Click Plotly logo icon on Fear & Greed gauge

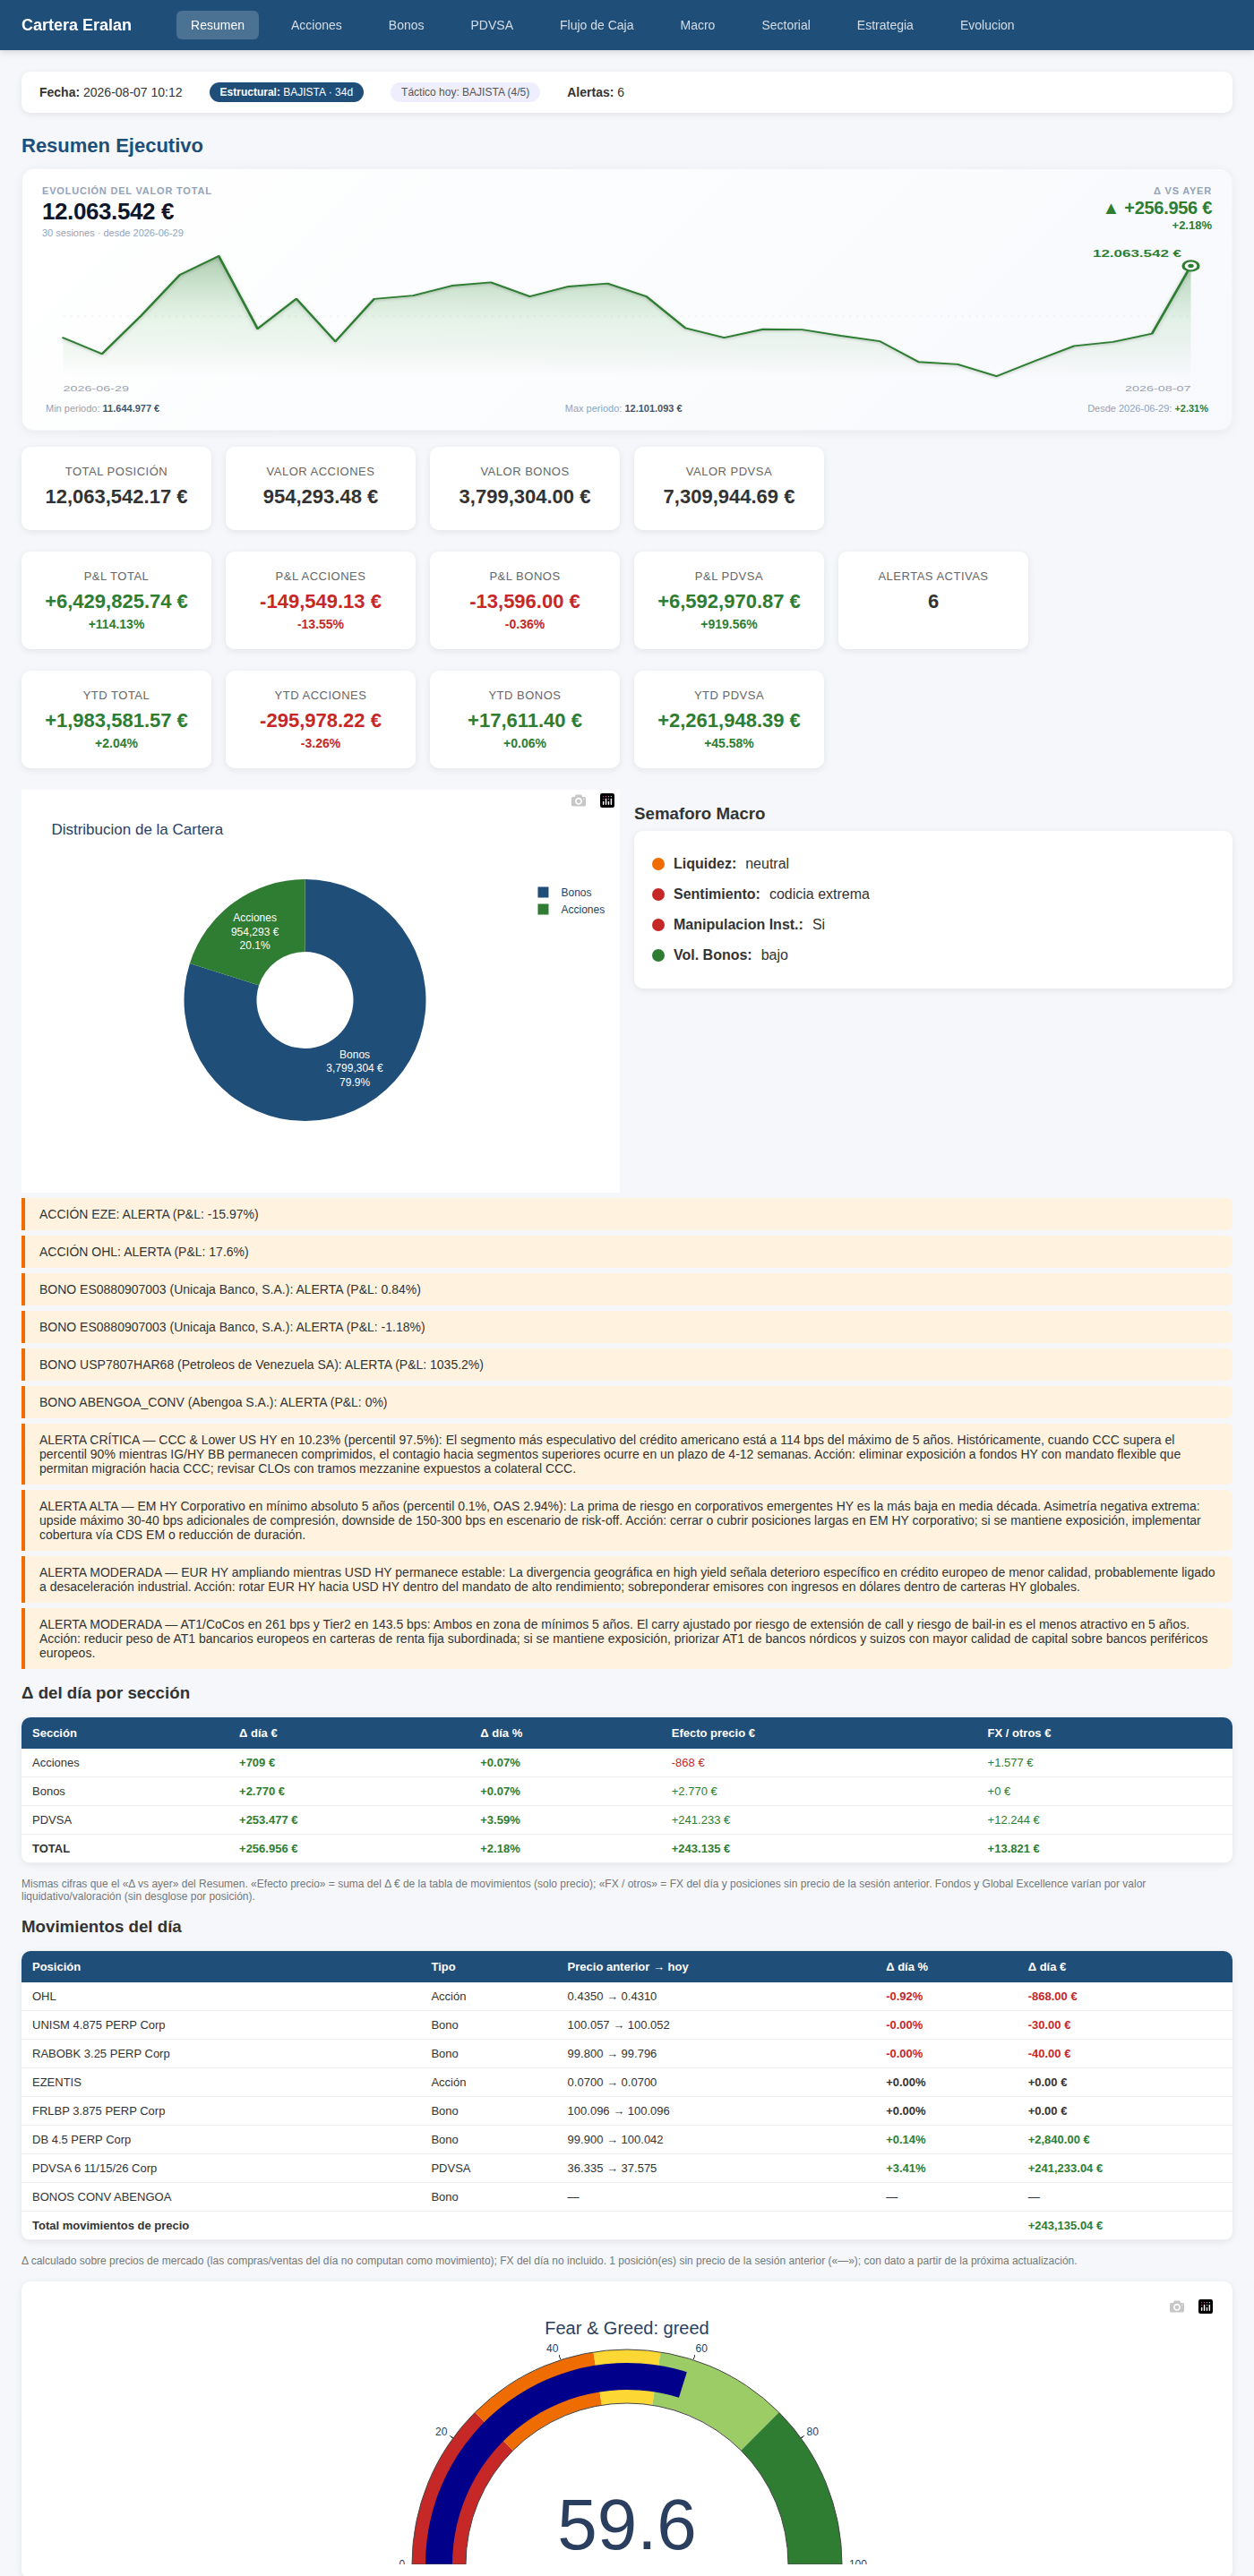pyautogui.click(x=1206, y=2307)
